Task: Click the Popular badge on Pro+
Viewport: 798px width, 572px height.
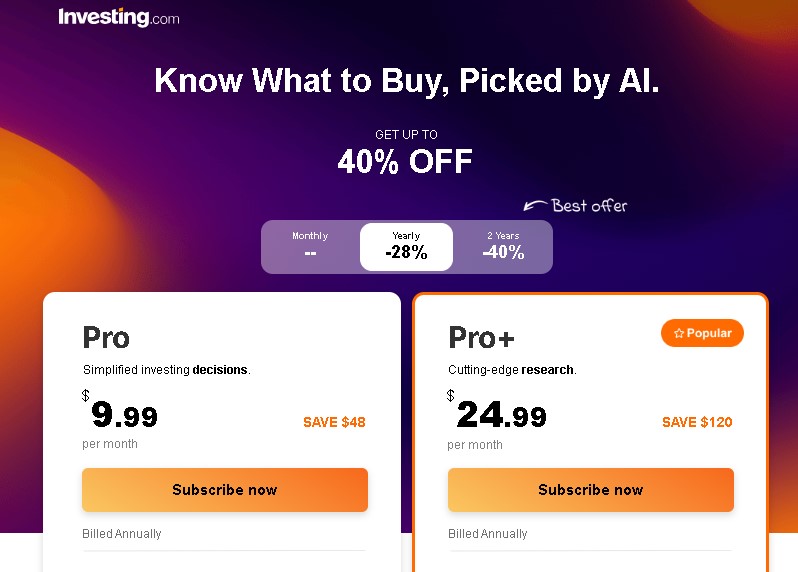Action: click(x=702, y=333)
